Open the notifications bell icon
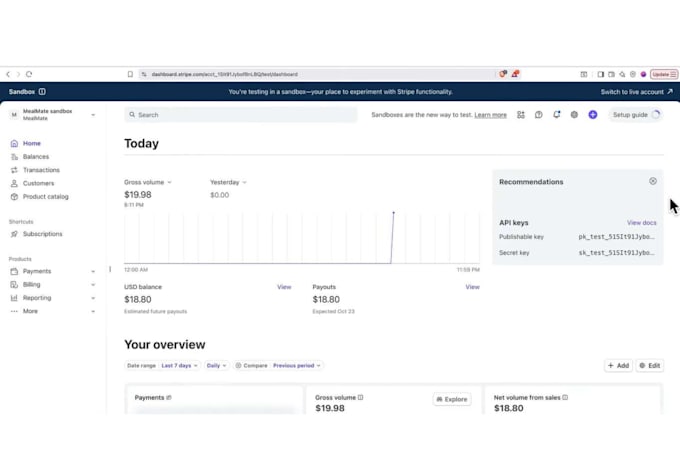Screen dimensions: 680x459 [x=556, y=115]
